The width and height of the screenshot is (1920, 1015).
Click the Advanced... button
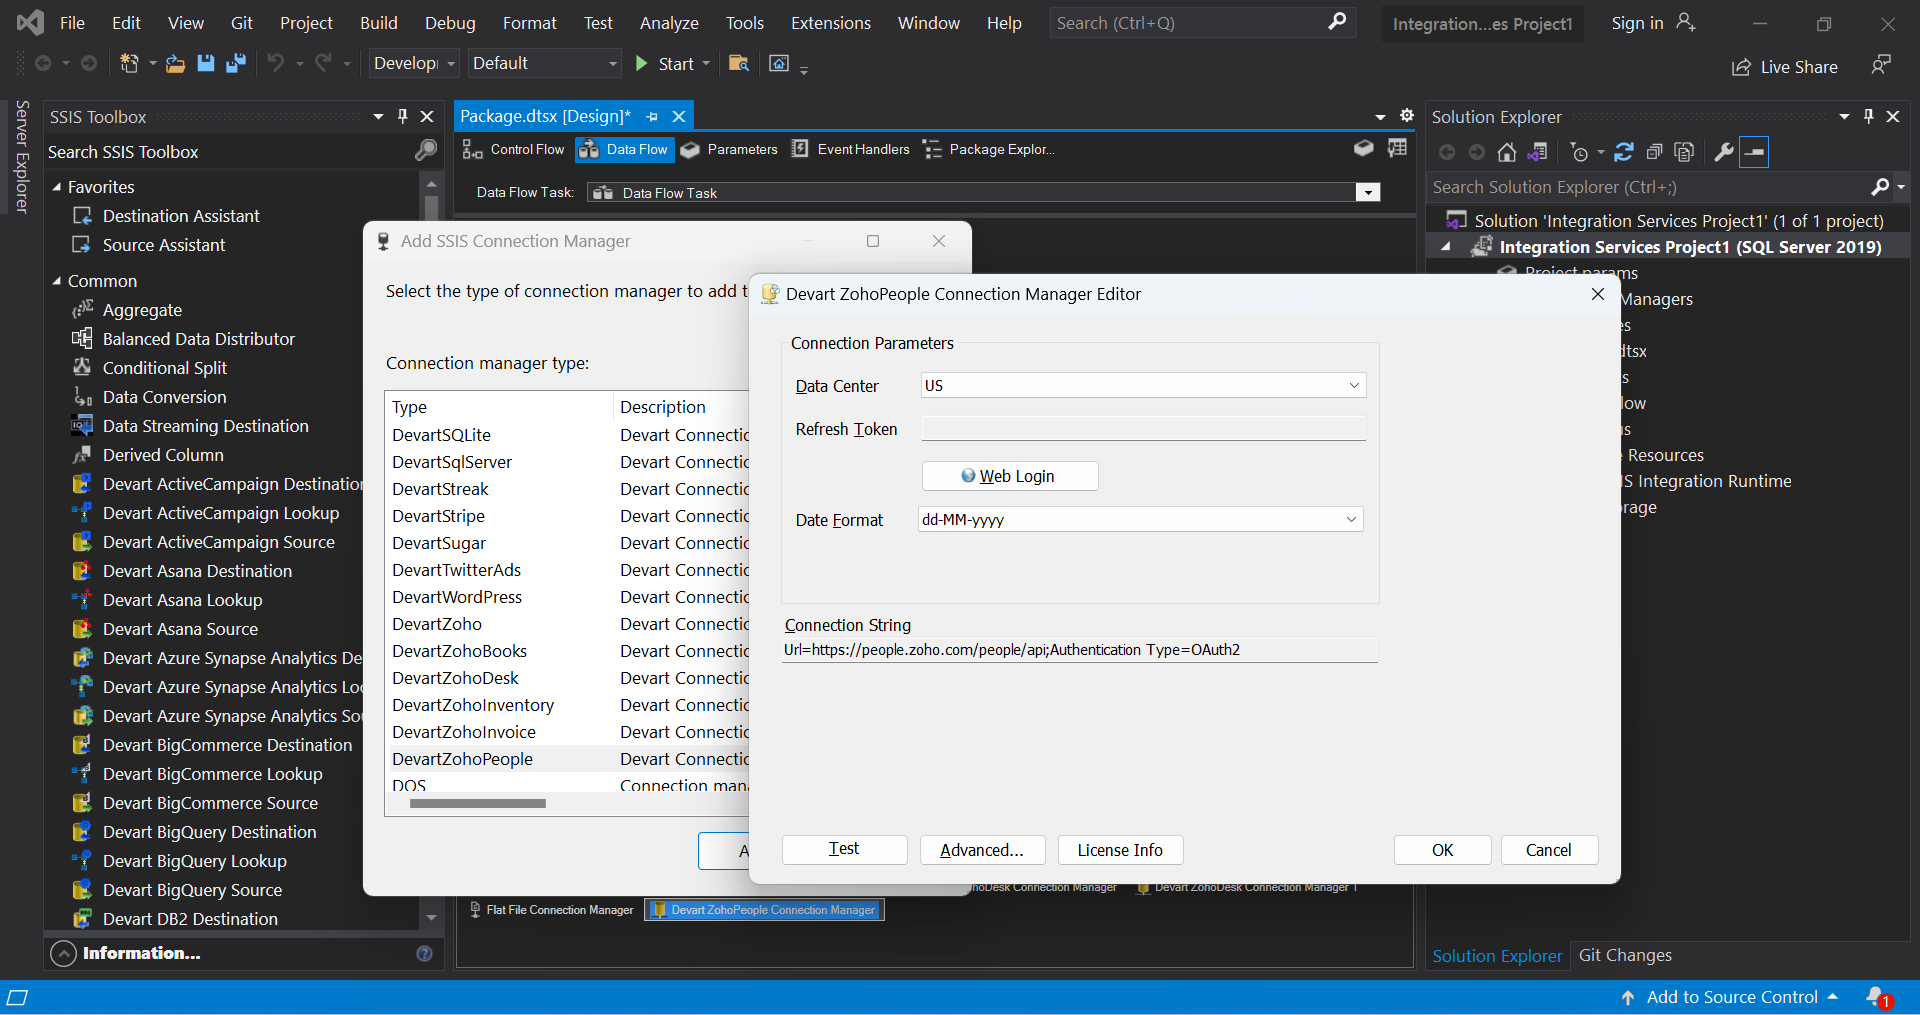pos(982,849)
